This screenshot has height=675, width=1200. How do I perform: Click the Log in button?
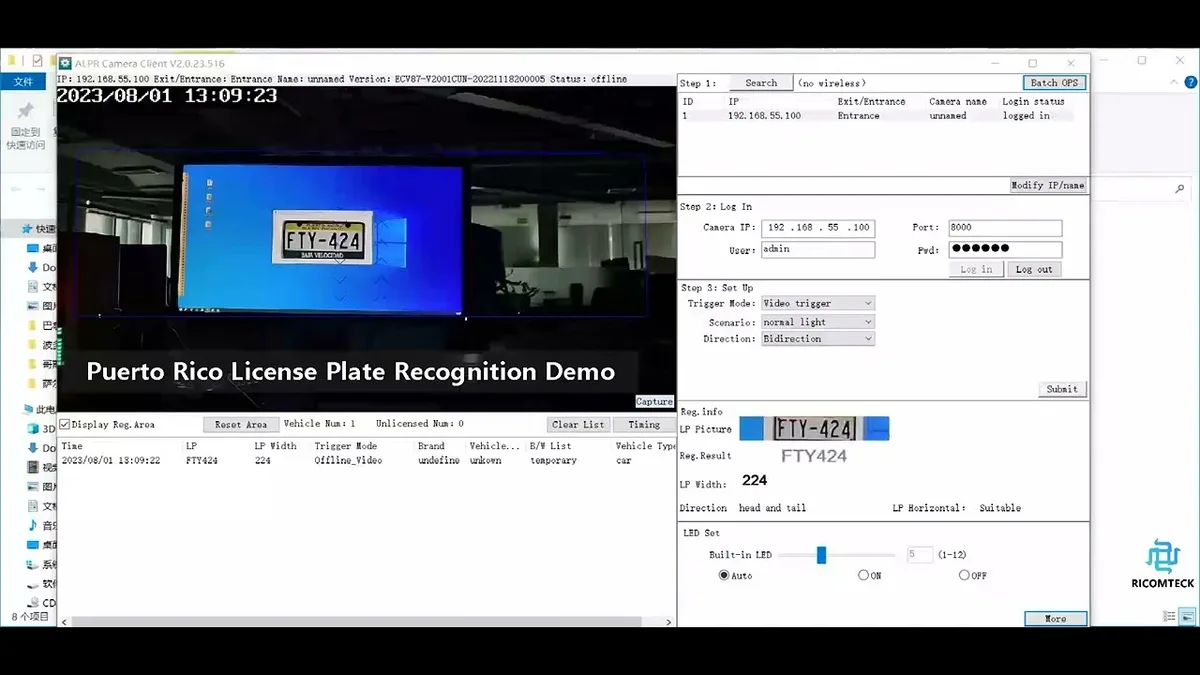976,269
